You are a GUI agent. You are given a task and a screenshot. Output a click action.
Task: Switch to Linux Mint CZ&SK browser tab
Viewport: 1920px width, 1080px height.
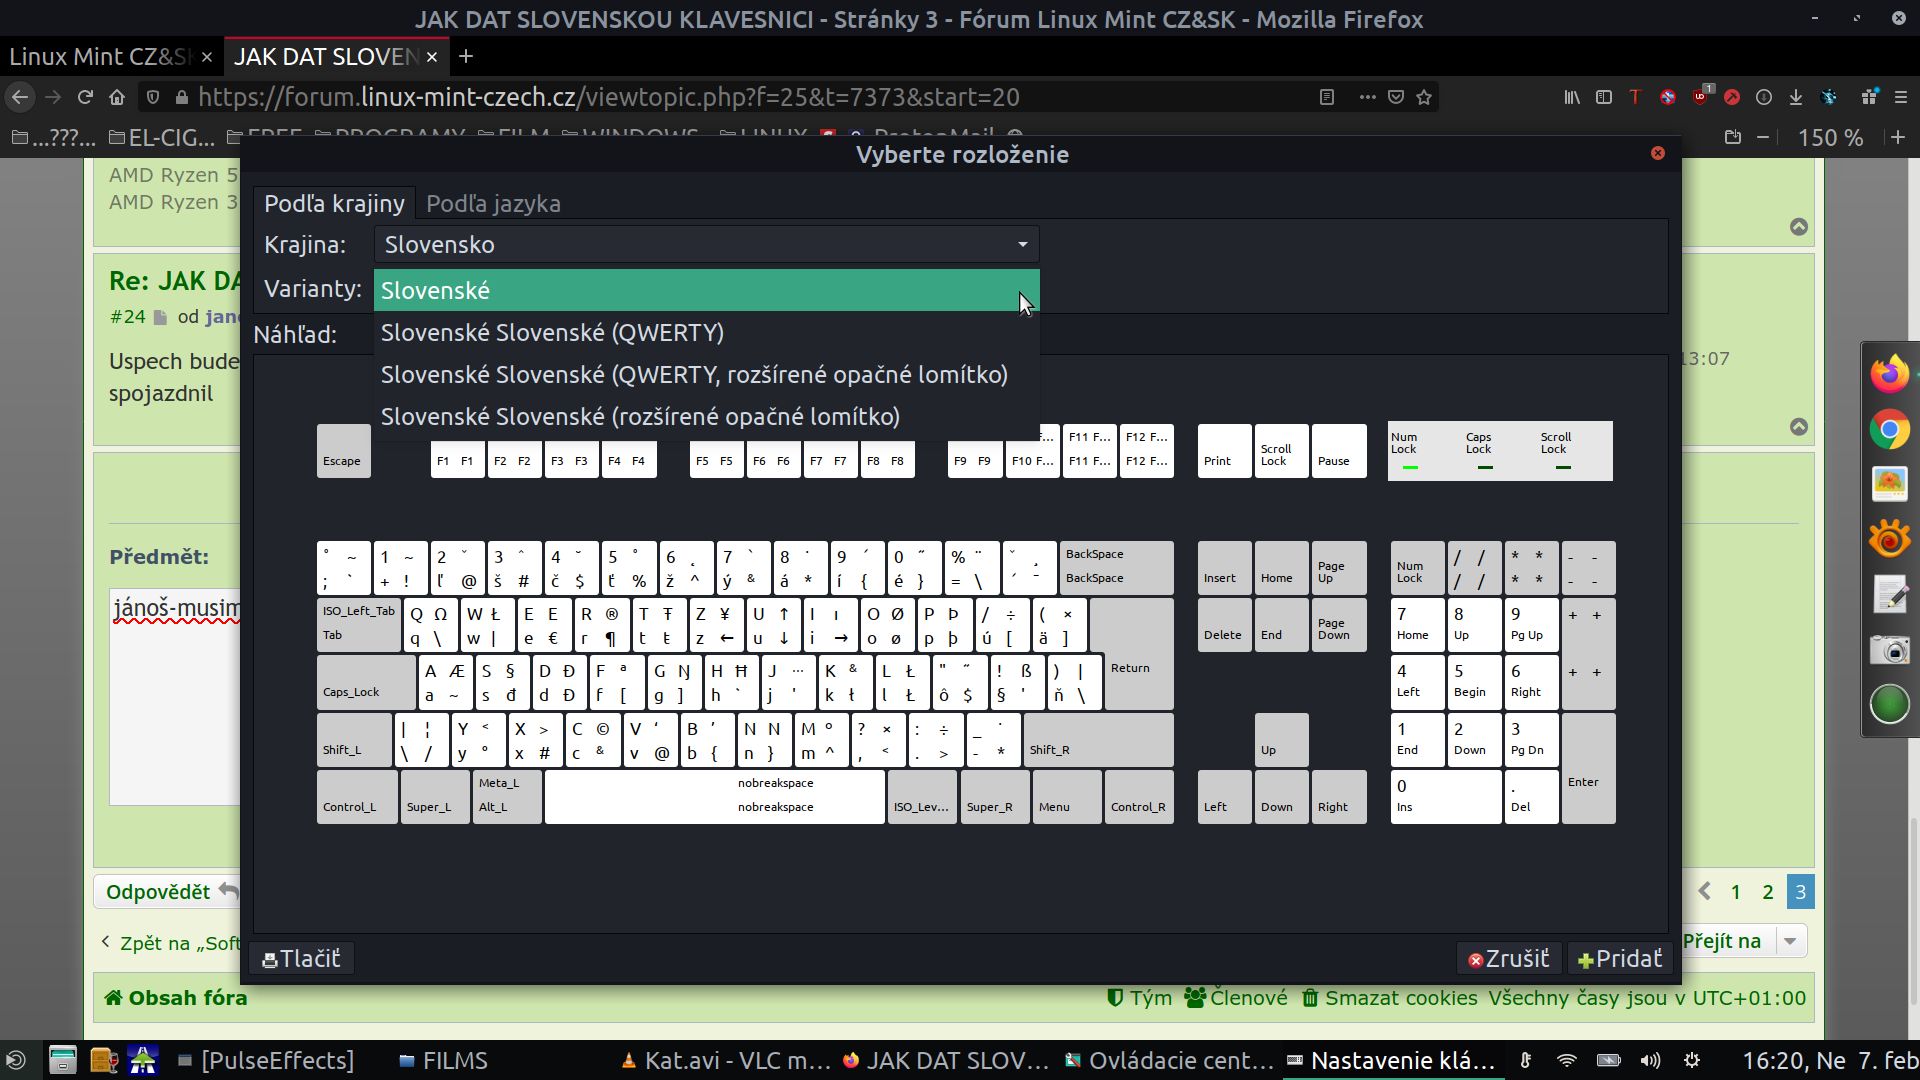pyautogui.click(x=100, y=57)
